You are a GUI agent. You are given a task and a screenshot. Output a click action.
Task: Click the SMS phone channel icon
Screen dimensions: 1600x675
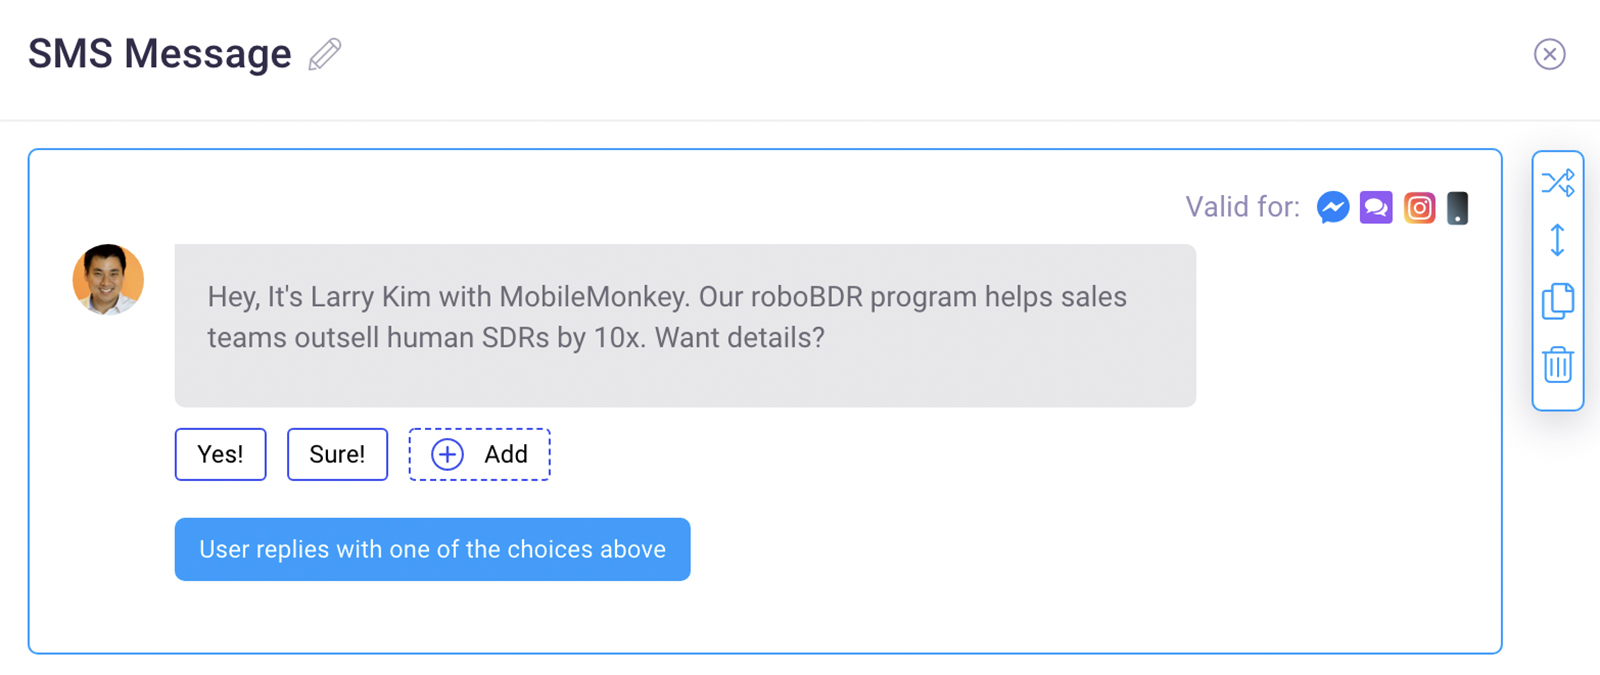point(1458,207)
